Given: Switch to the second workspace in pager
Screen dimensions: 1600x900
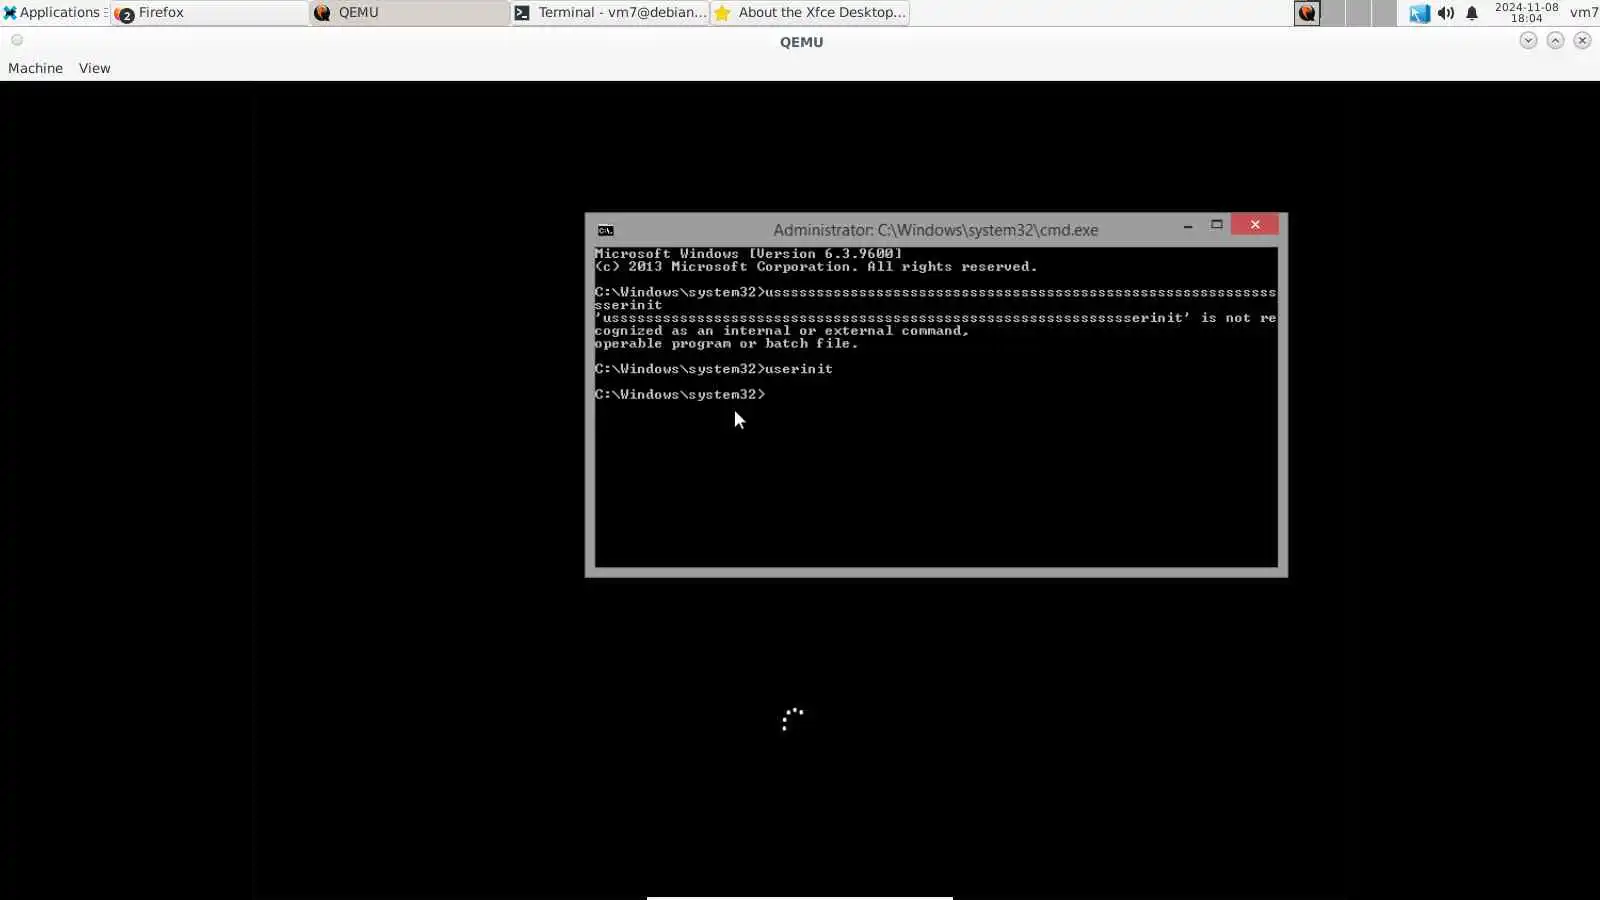Looking at the screenshot, I should pyautogui.click(x=1333, y=13).
